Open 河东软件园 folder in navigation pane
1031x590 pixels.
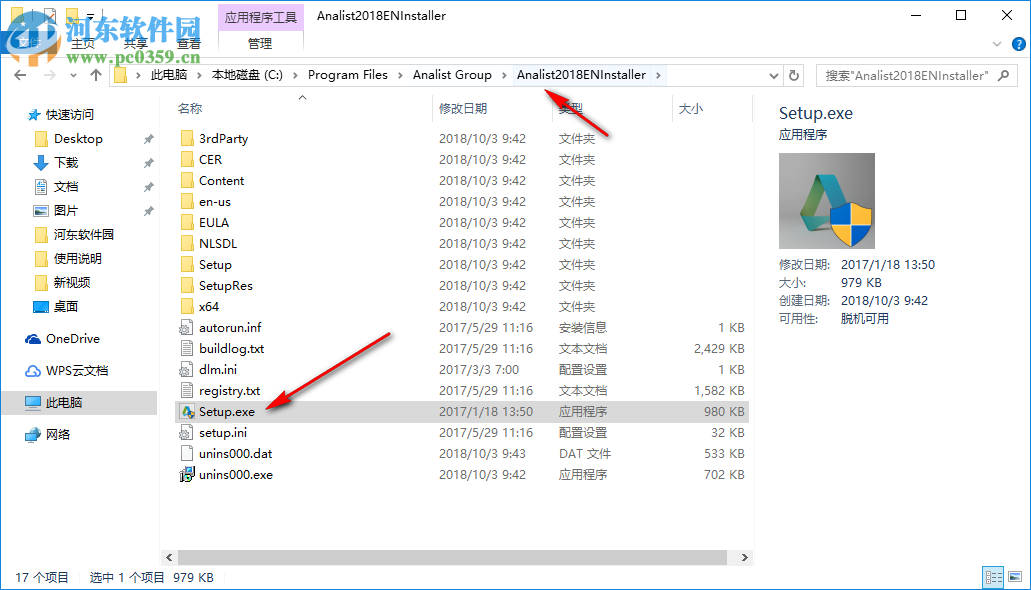tap(84, 235)
